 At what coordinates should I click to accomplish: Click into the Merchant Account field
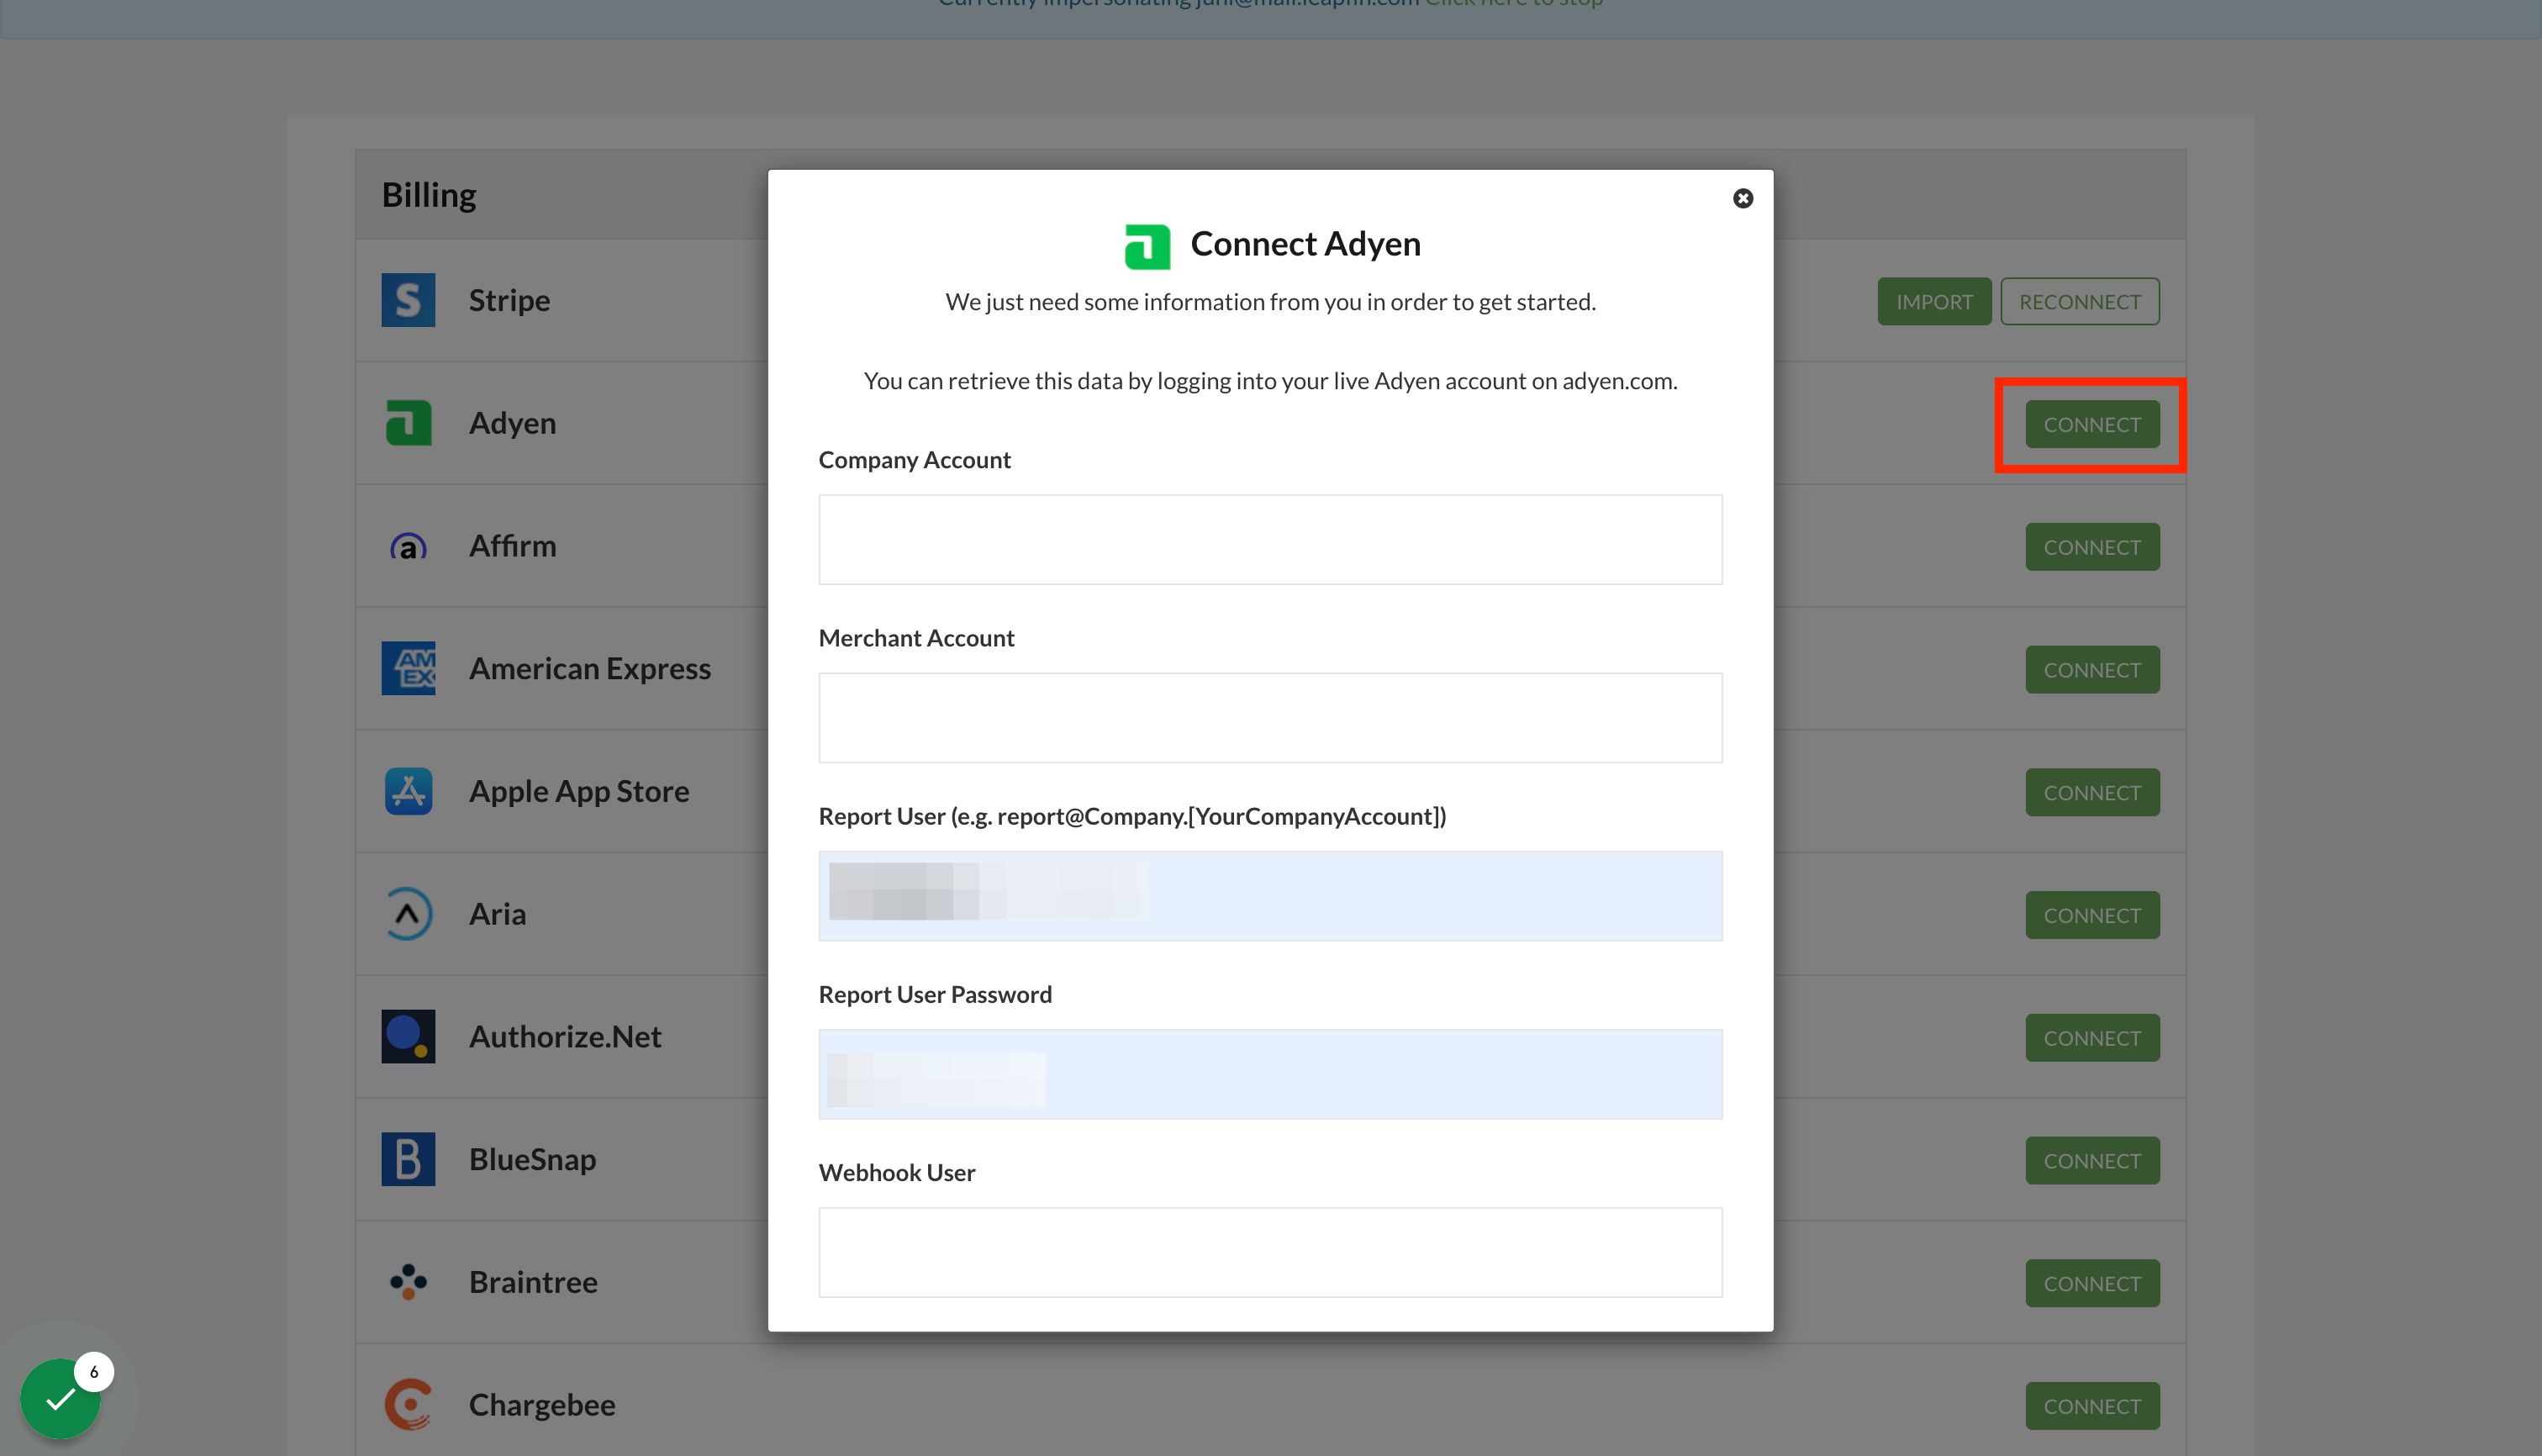click(x=1270, y=718)
